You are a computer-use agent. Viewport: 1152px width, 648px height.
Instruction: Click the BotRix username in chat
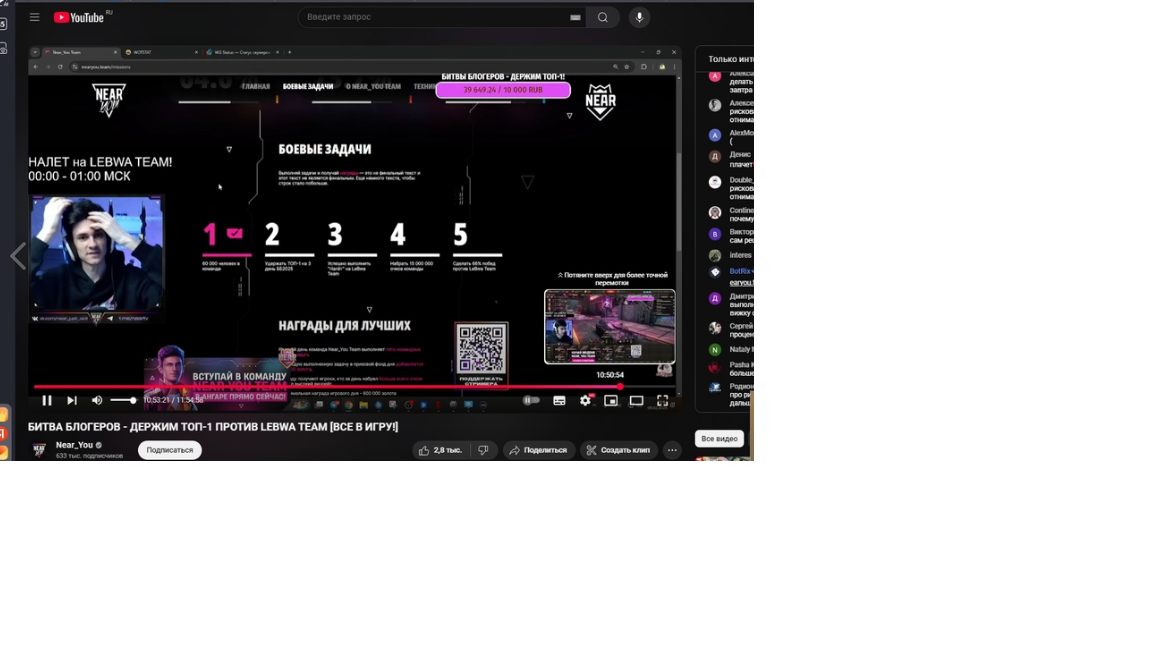pyautogui.click(x=739, y=271)
